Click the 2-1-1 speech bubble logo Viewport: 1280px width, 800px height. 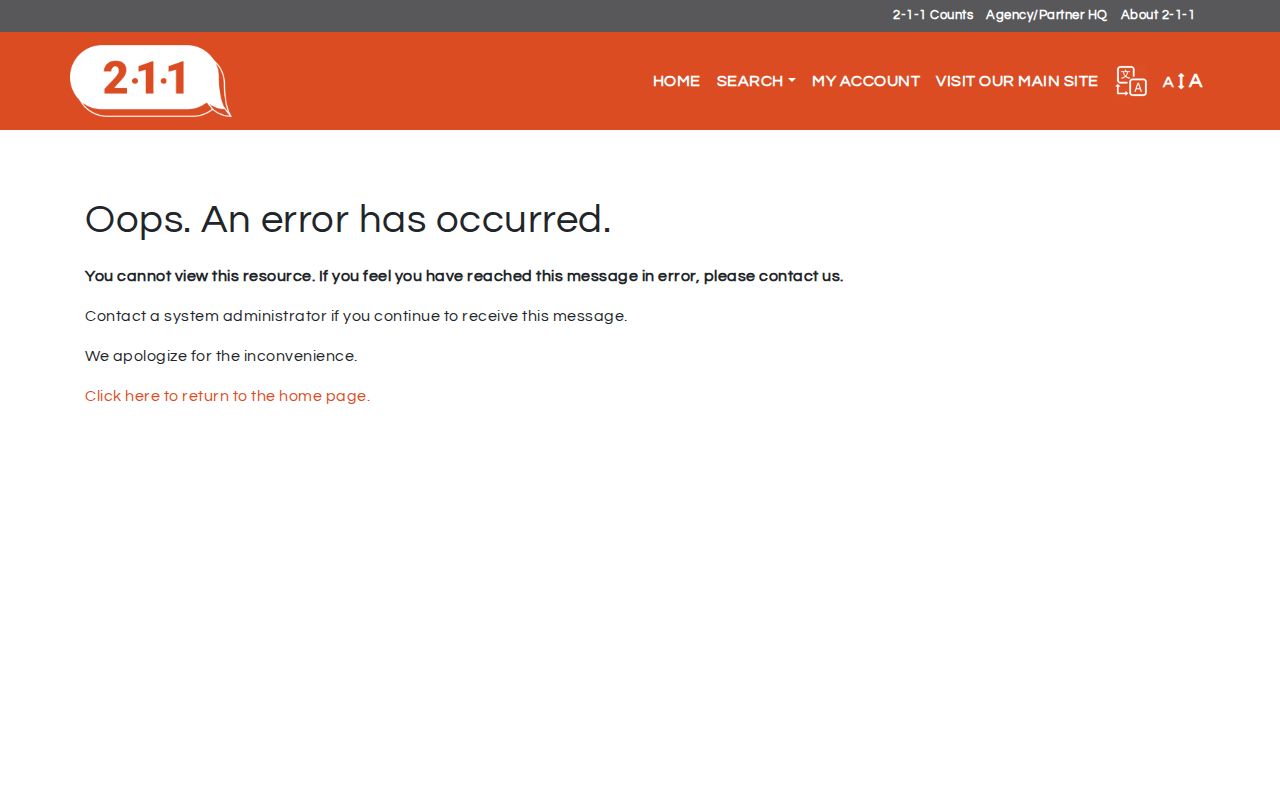[x=151, y=81]
